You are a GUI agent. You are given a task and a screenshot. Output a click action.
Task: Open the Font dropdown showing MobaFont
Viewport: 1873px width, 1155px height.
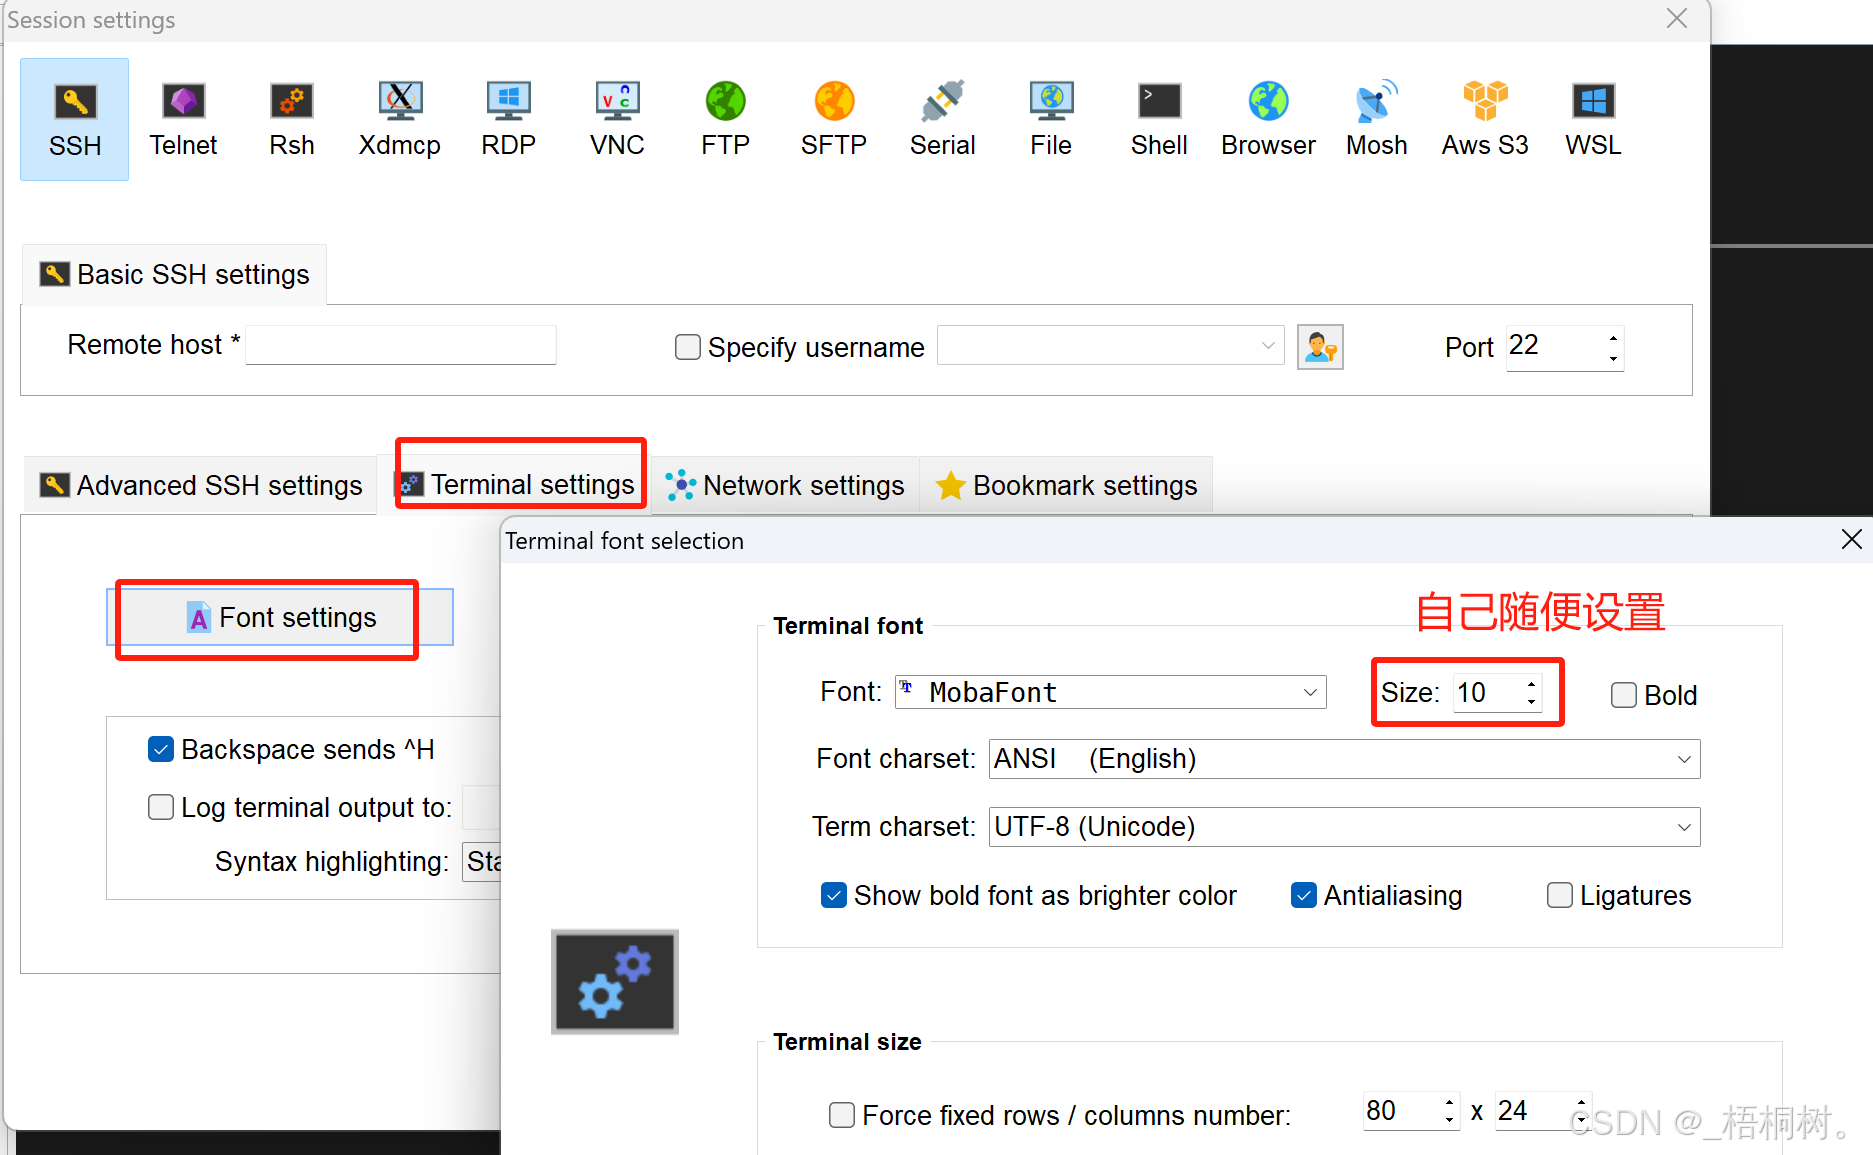point(1110,692)
